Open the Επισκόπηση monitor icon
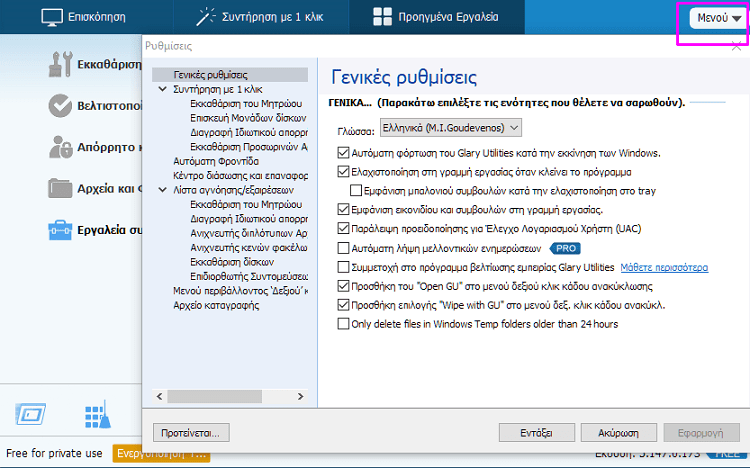Screen dimensions: 750x468 [x=52, y=17]
